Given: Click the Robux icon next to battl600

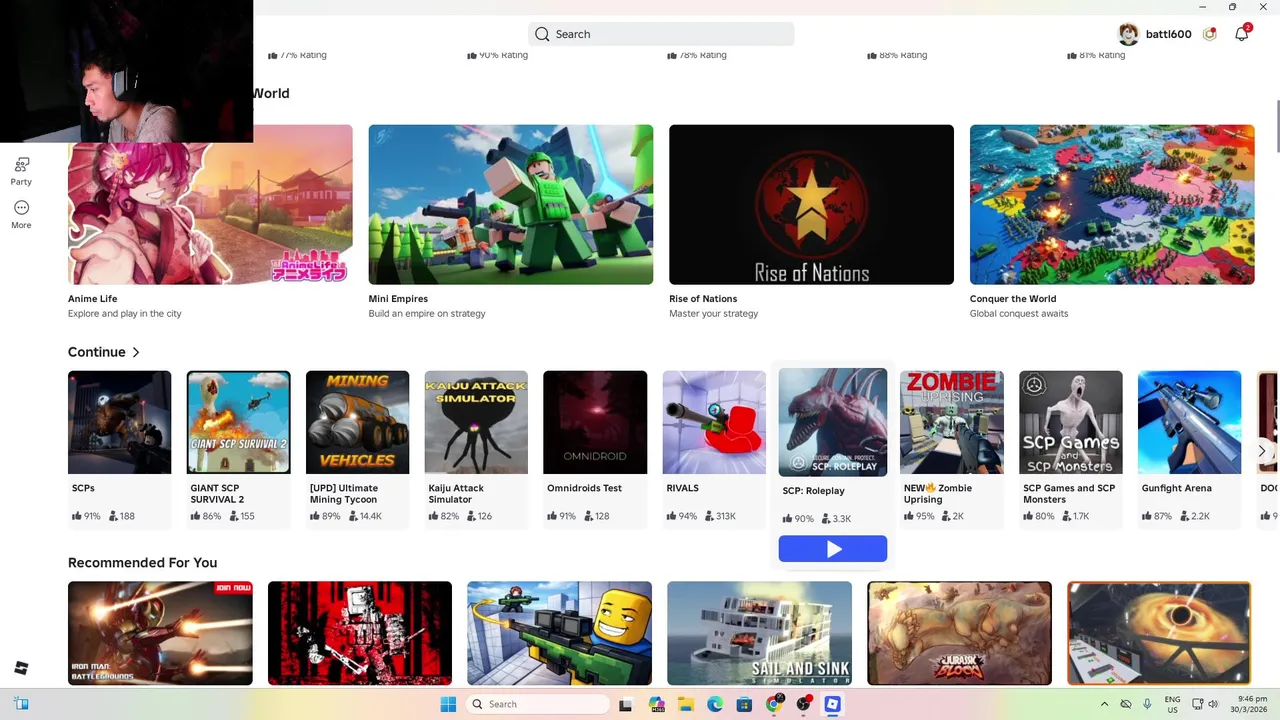Looking at the screenshot, I should pyautogui.click(x=1210, y=34).
